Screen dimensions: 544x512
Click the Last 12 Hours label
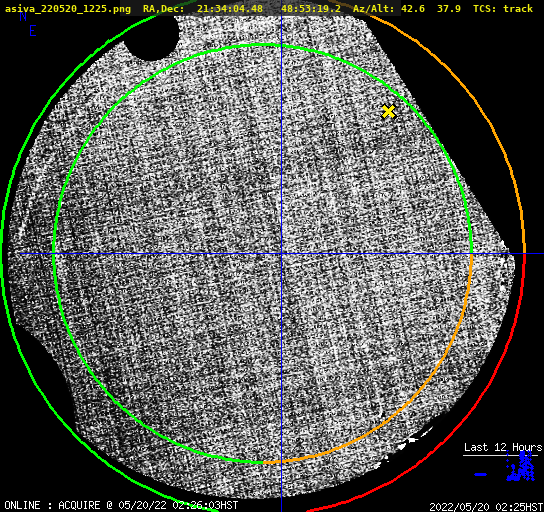[503, 447]
